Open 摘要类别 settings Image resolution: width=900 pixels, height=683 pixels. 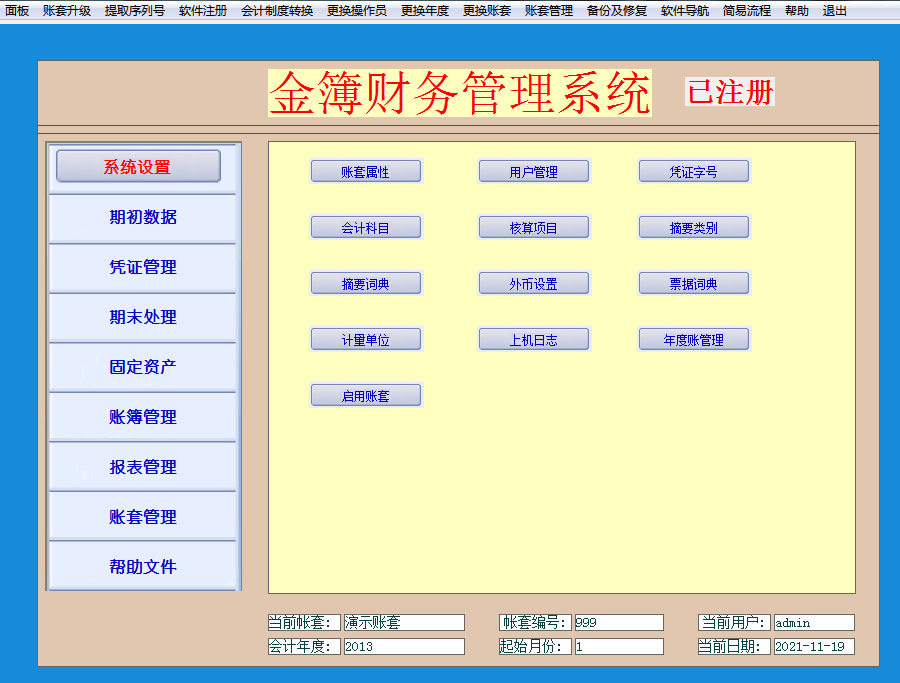[693, 227]
